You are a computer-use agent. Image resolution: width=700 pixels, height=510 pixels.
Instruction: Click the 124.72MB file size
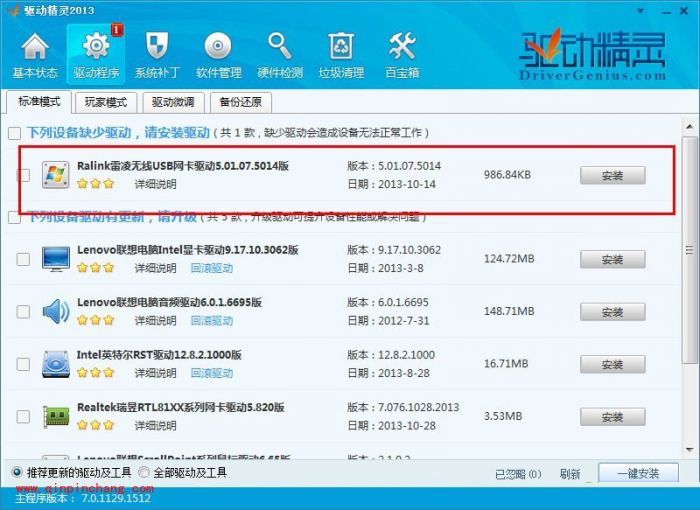509,259
